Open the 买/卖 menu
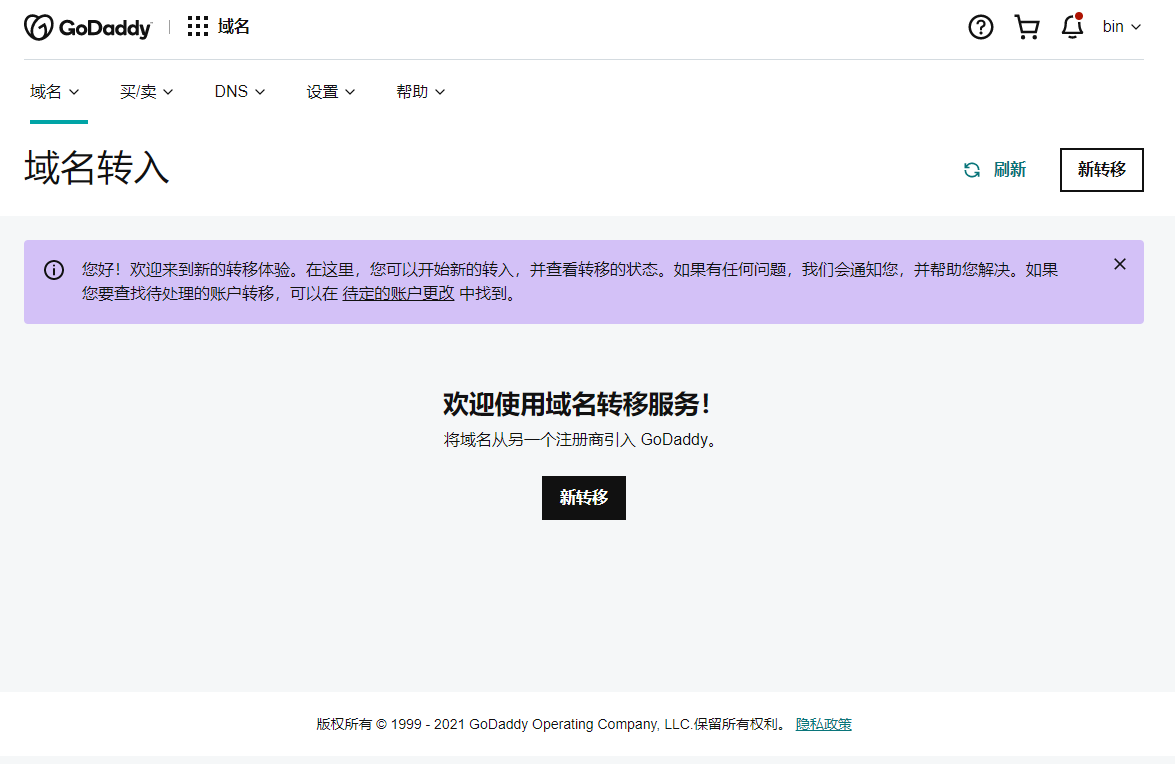The width and height of the screenshot is (1175, 764). pyautogui.click(x=146, y=91)
